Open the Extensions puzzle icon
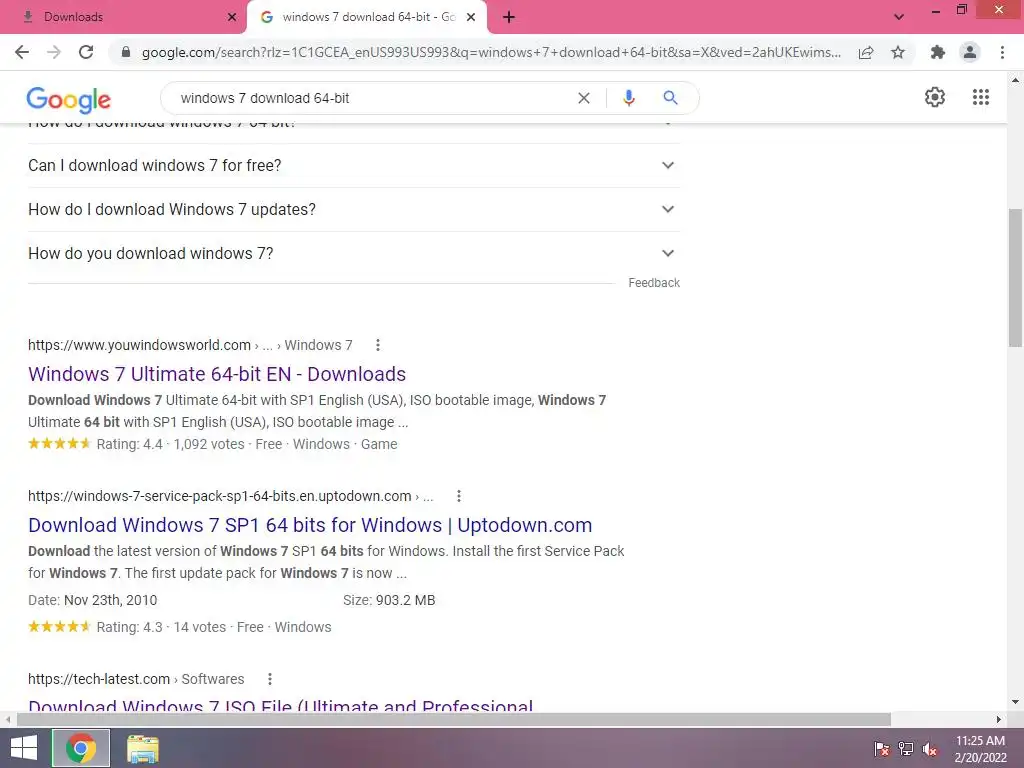The height and width of the screenshot is (768, 1024). 938,52
